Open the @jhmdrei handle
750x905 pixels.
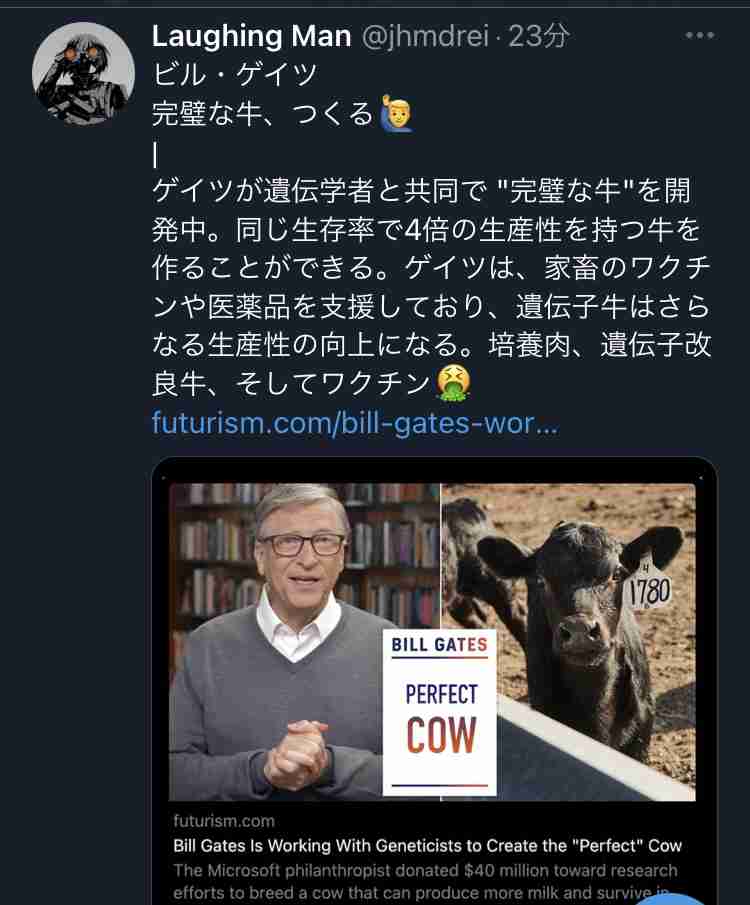click(x=426, y=36)
